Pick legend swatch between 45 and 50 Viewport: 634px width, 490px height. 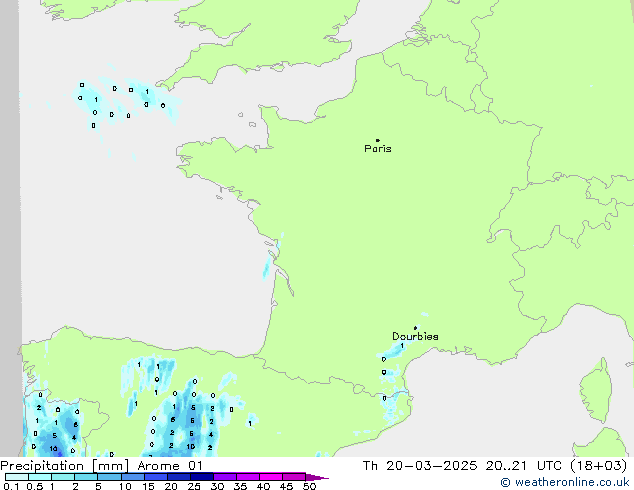(x=294, y=477)
